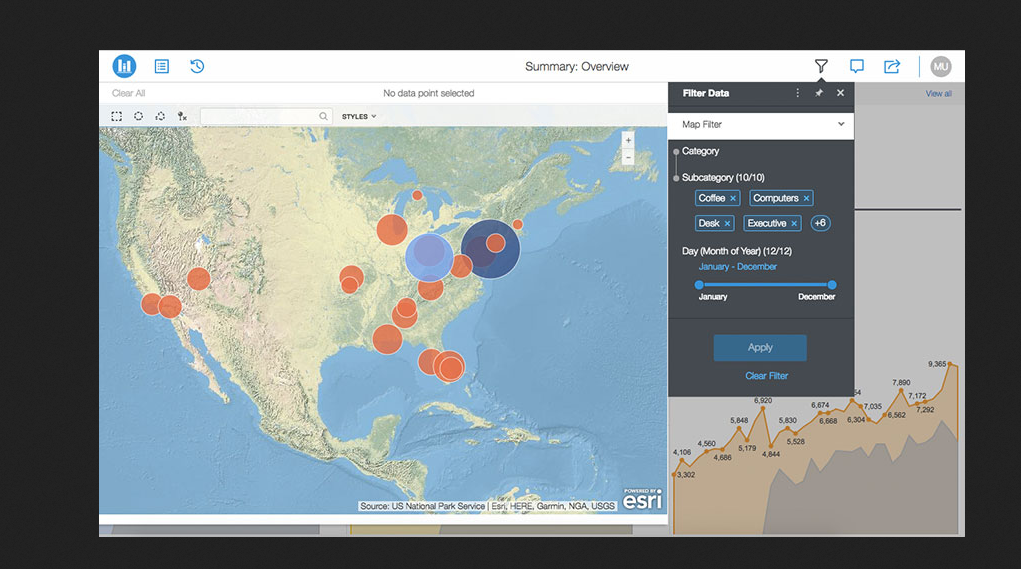The width and height of the screenshot is (1021, 569).
Task: Remove the Coffee subcategory chip
Action: point(733,198)
